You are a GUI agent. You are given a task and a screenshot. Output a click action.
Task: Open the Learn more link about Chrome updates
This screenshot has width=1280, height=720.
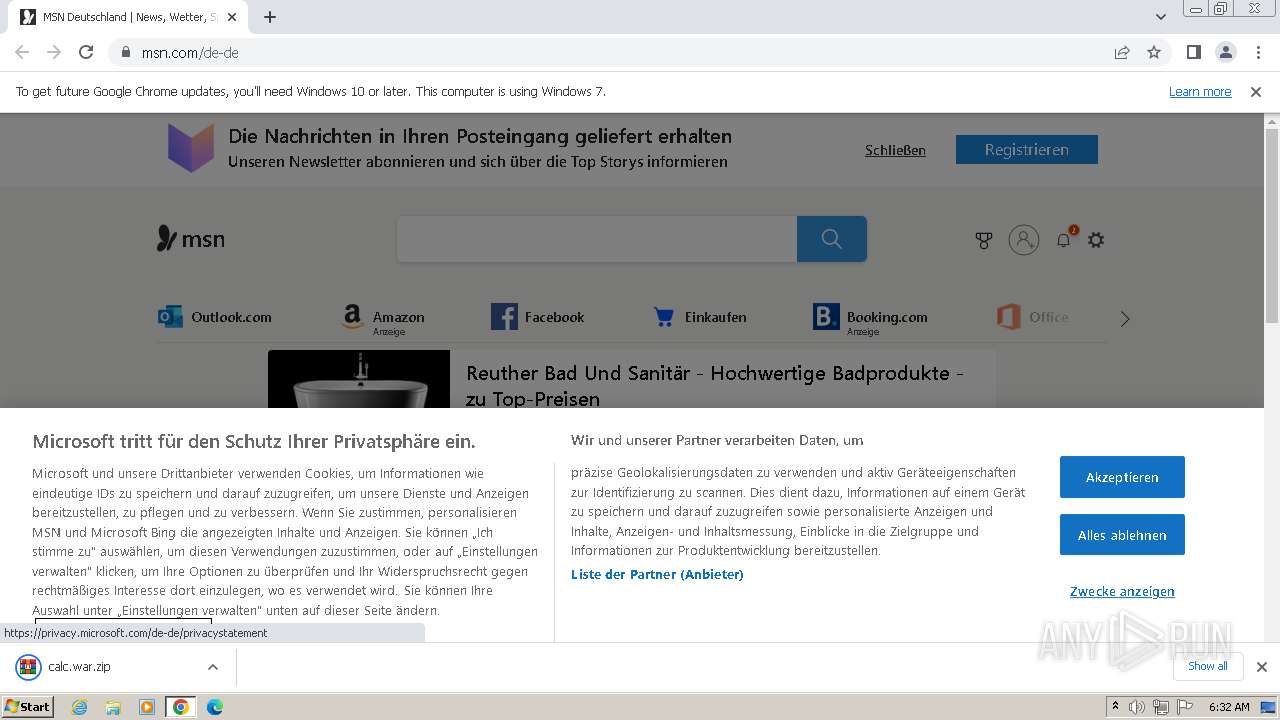pos(1200,91)
